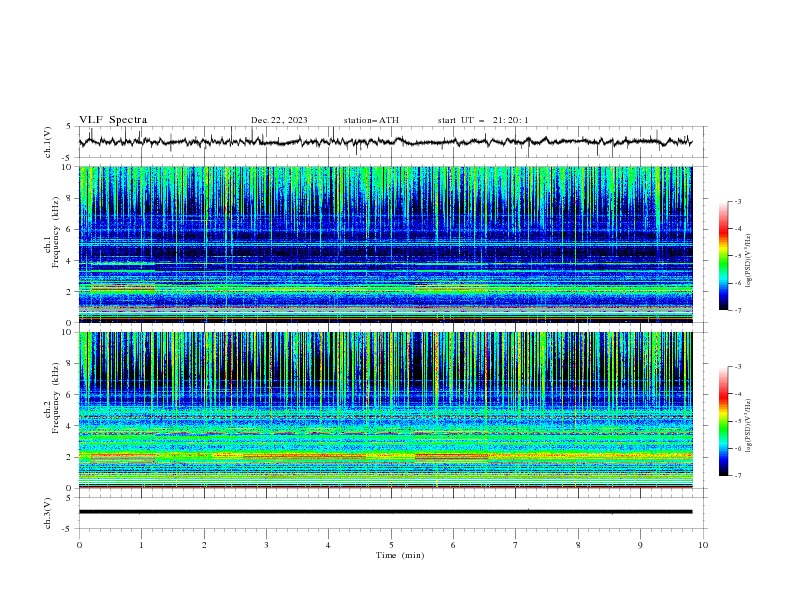Click the time axis tick label "7"

(516, 545)
